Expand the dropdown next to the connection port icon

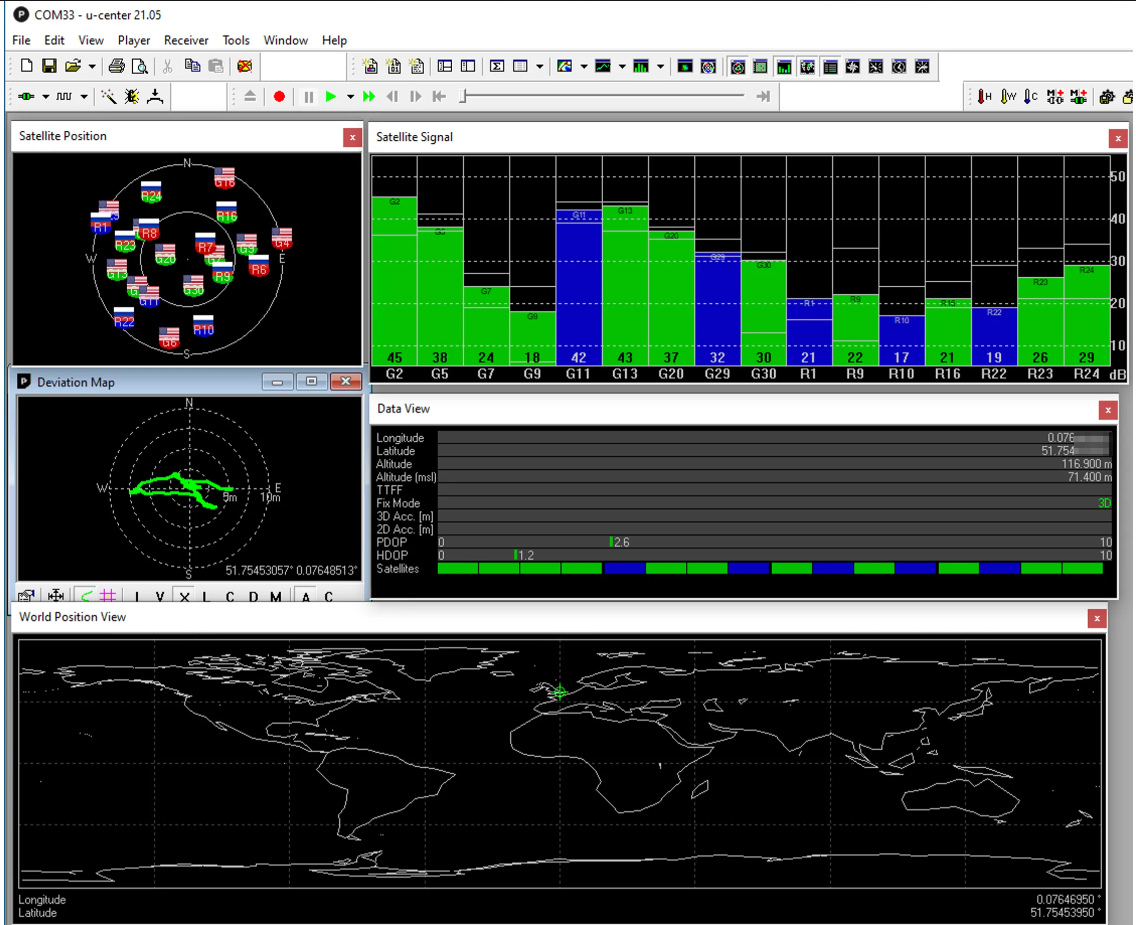[46, 97]
